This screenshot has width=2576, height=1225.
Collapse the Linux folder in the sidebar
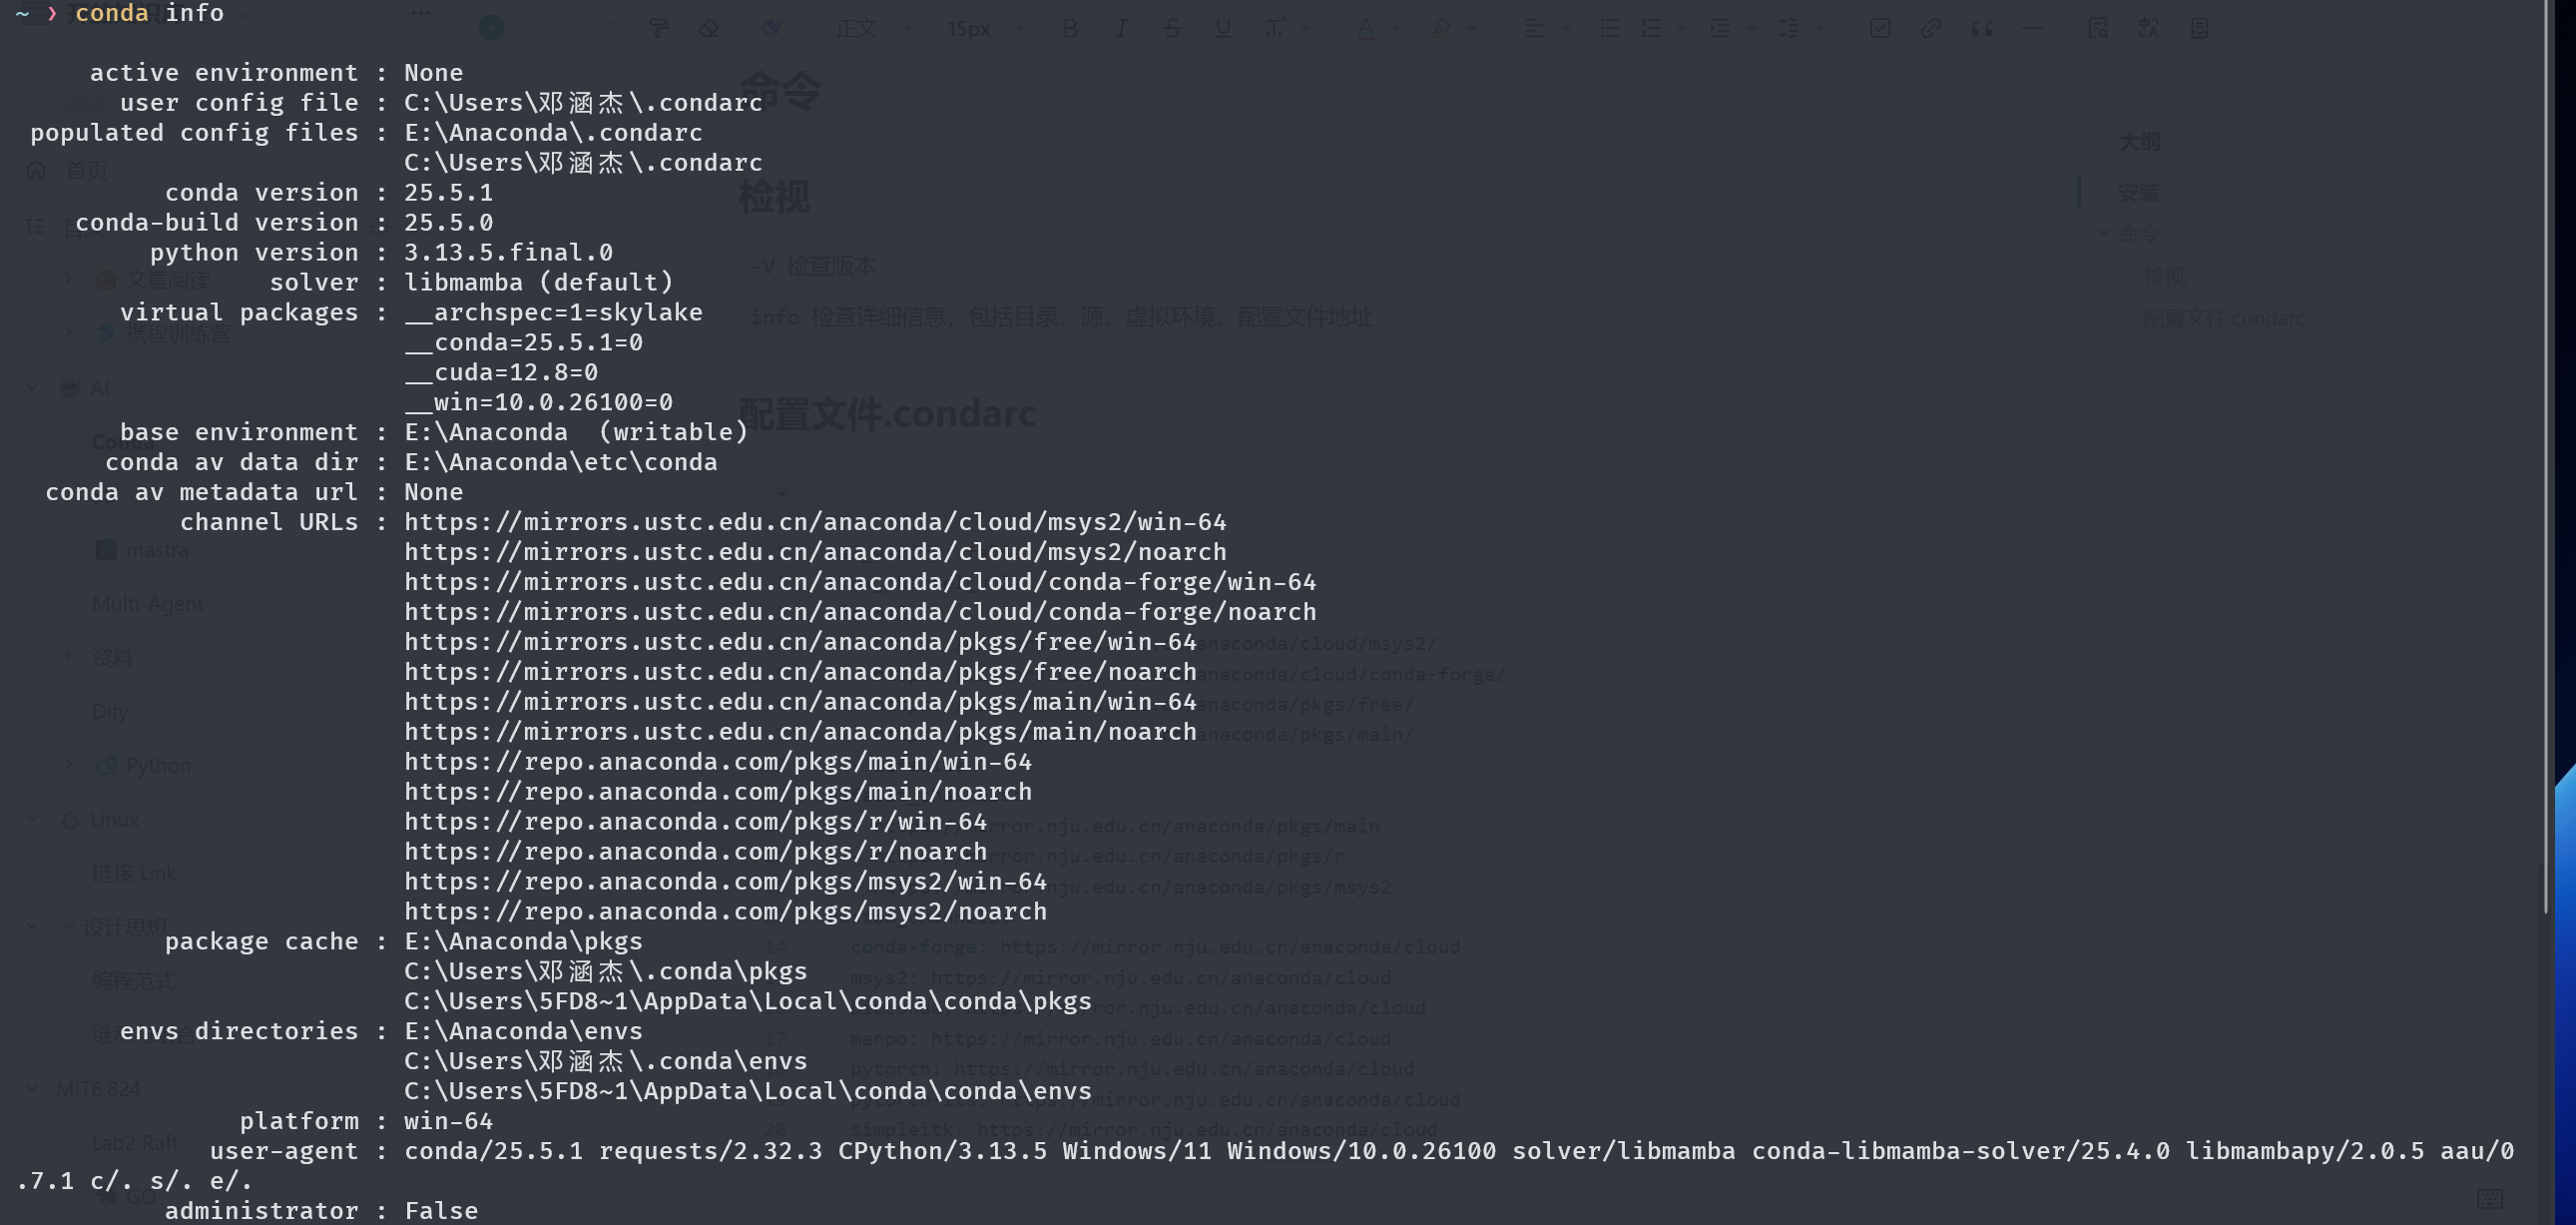coord(32,819)
